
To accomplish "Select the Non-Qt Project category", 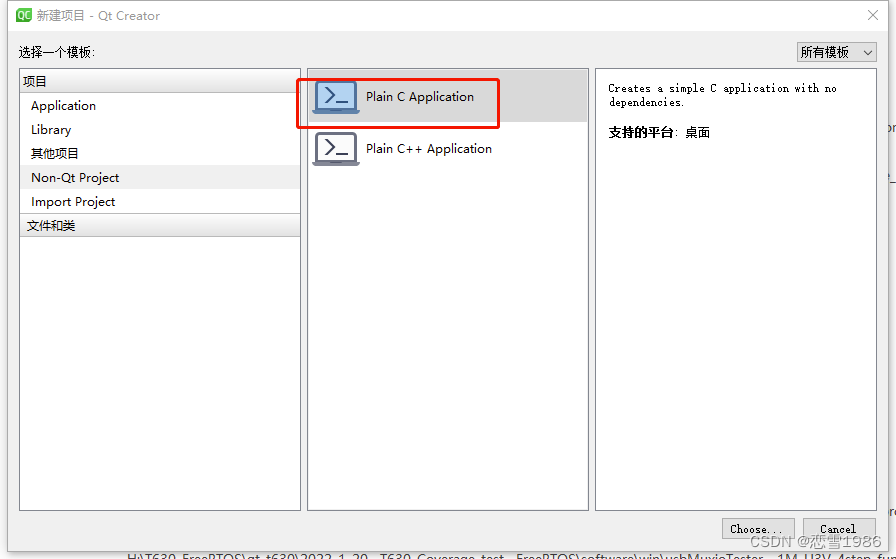I will coord(160,178).
